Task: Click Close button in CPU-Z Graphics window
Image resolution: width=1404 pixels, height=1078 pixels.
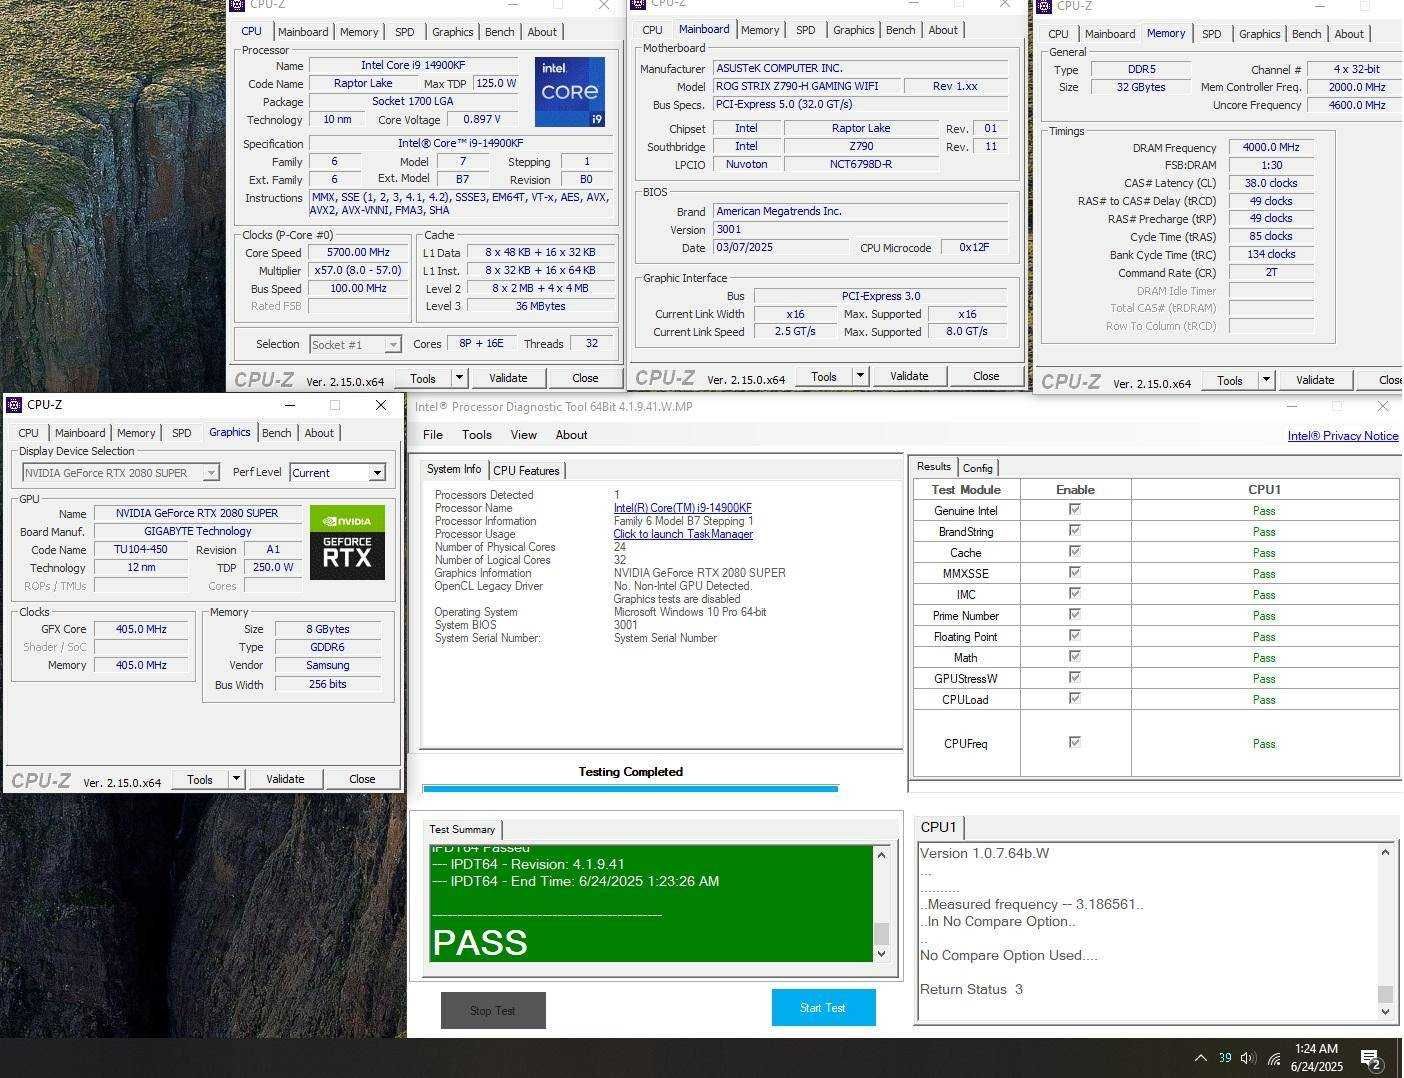Action: click(362, 780)
